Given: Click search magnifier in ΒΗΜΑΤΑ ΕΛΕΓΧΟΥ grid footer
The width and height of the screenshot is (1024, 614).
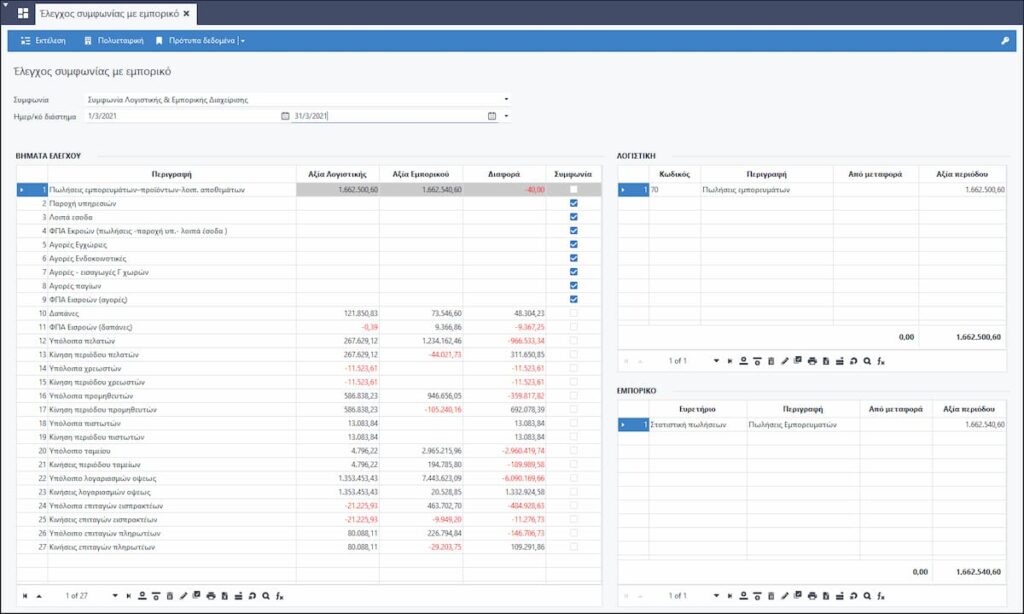Looking at the screenshot, I should tap(265, 596).
